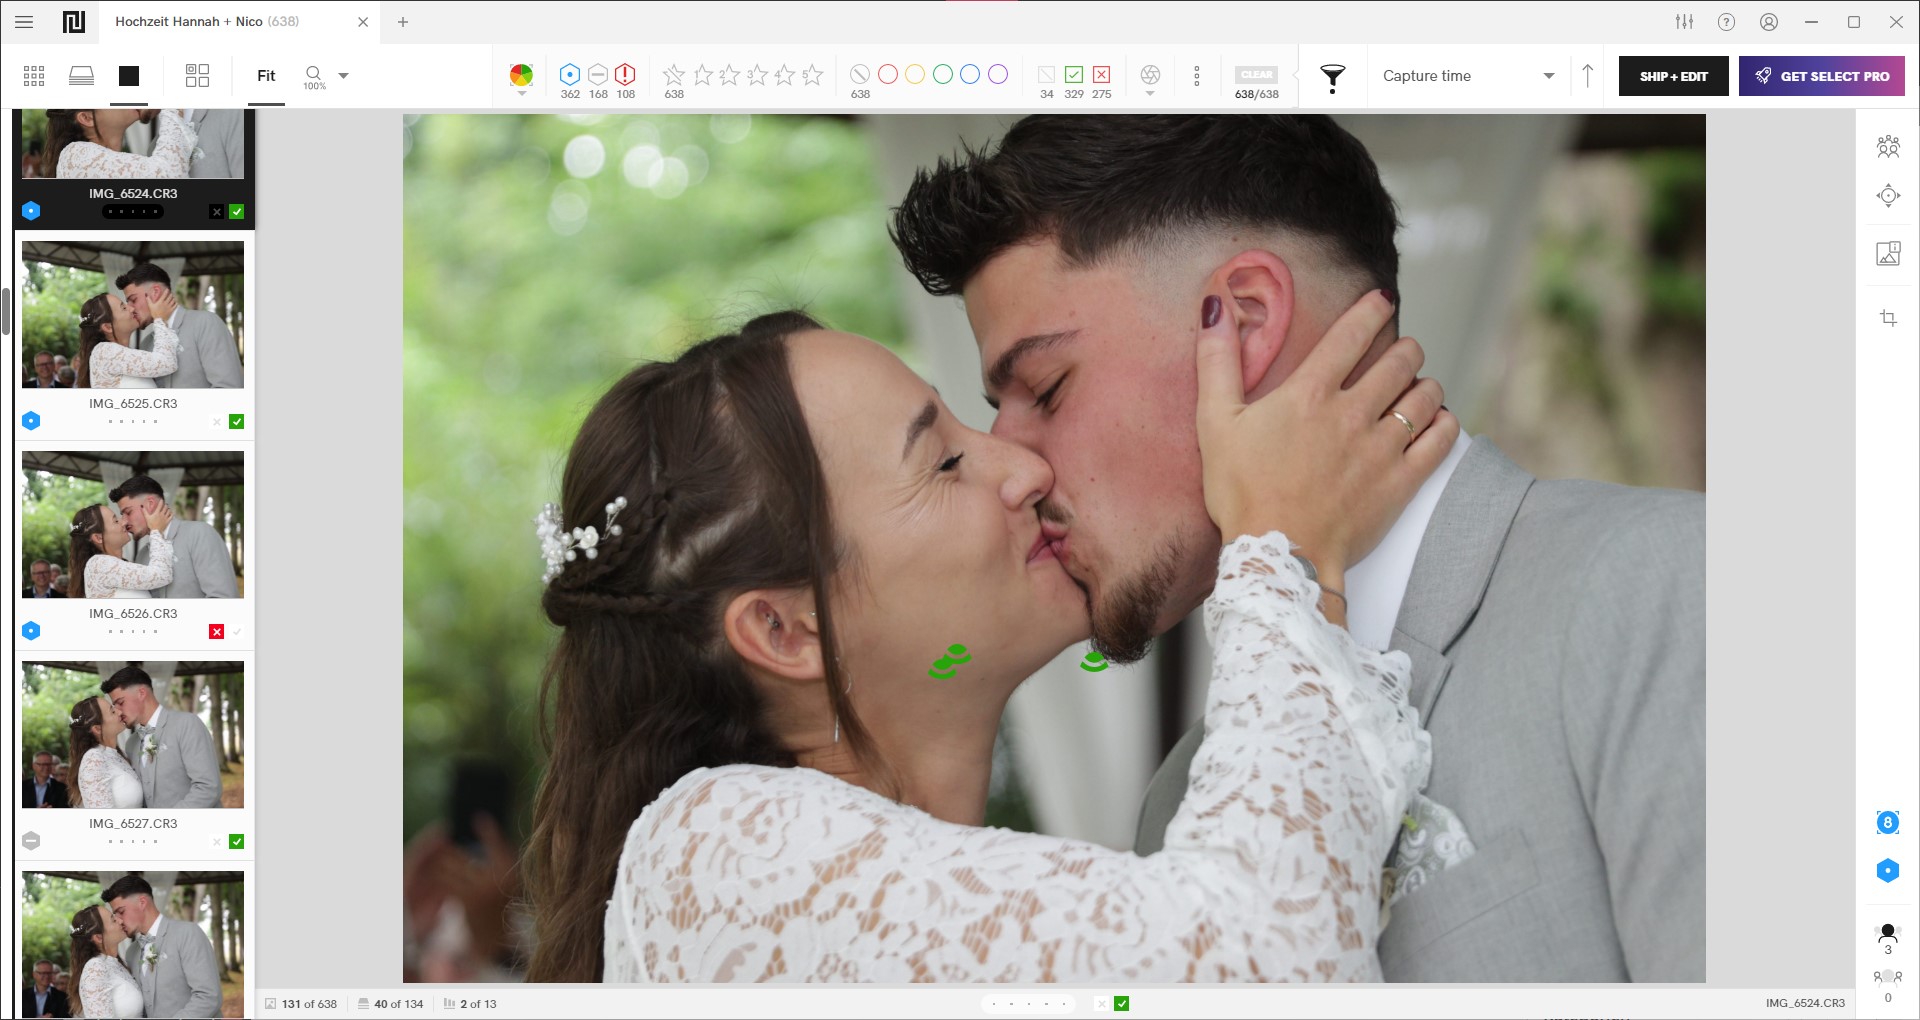Set star rating dots in bottom status bar
The height and width of the screenshot is (1020, 1920).
(x=1029, y=1004)
